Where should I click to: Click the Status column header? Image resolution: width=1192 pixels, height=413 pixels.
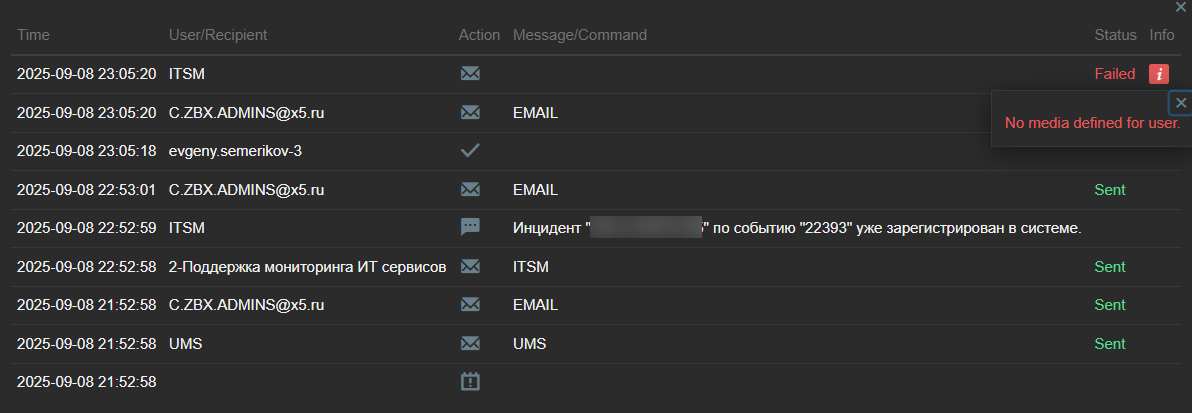click(x=1116, y=35)
